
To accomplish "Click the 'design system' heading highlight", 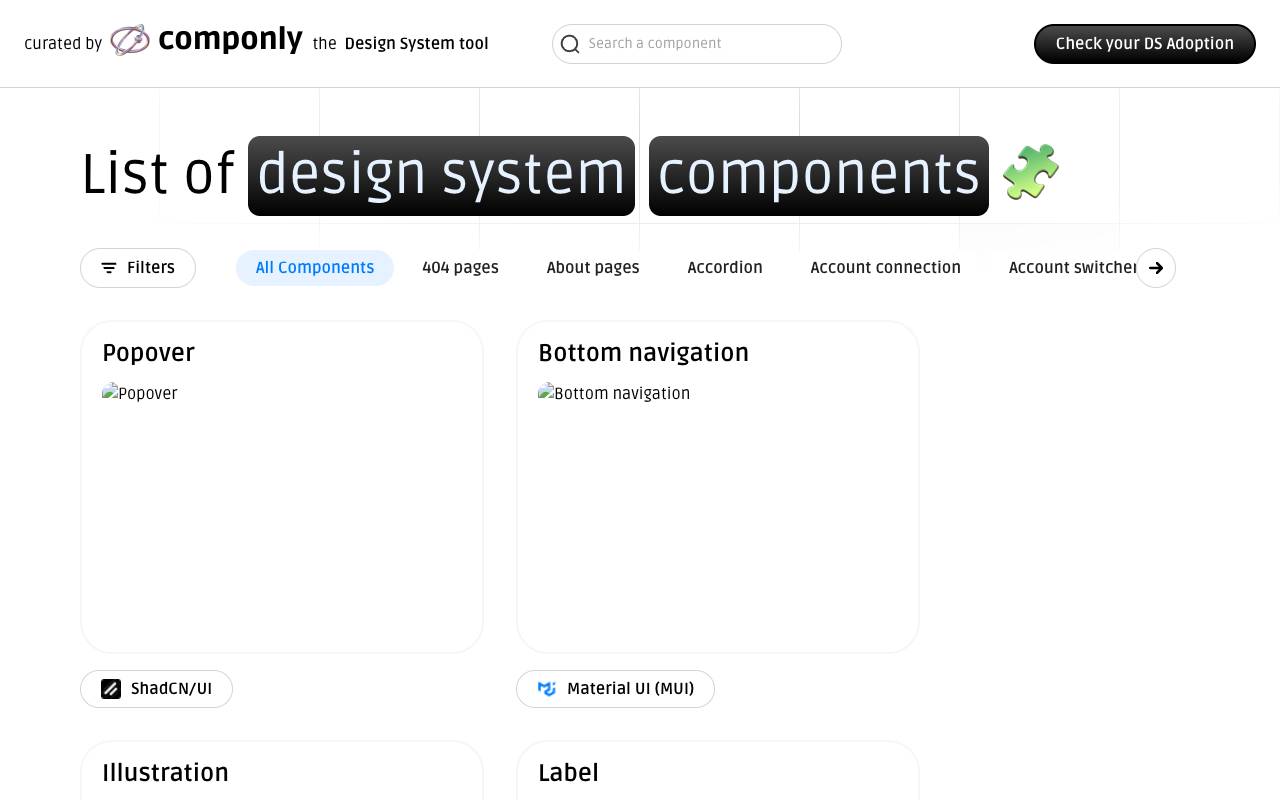I will click(441, 175).
